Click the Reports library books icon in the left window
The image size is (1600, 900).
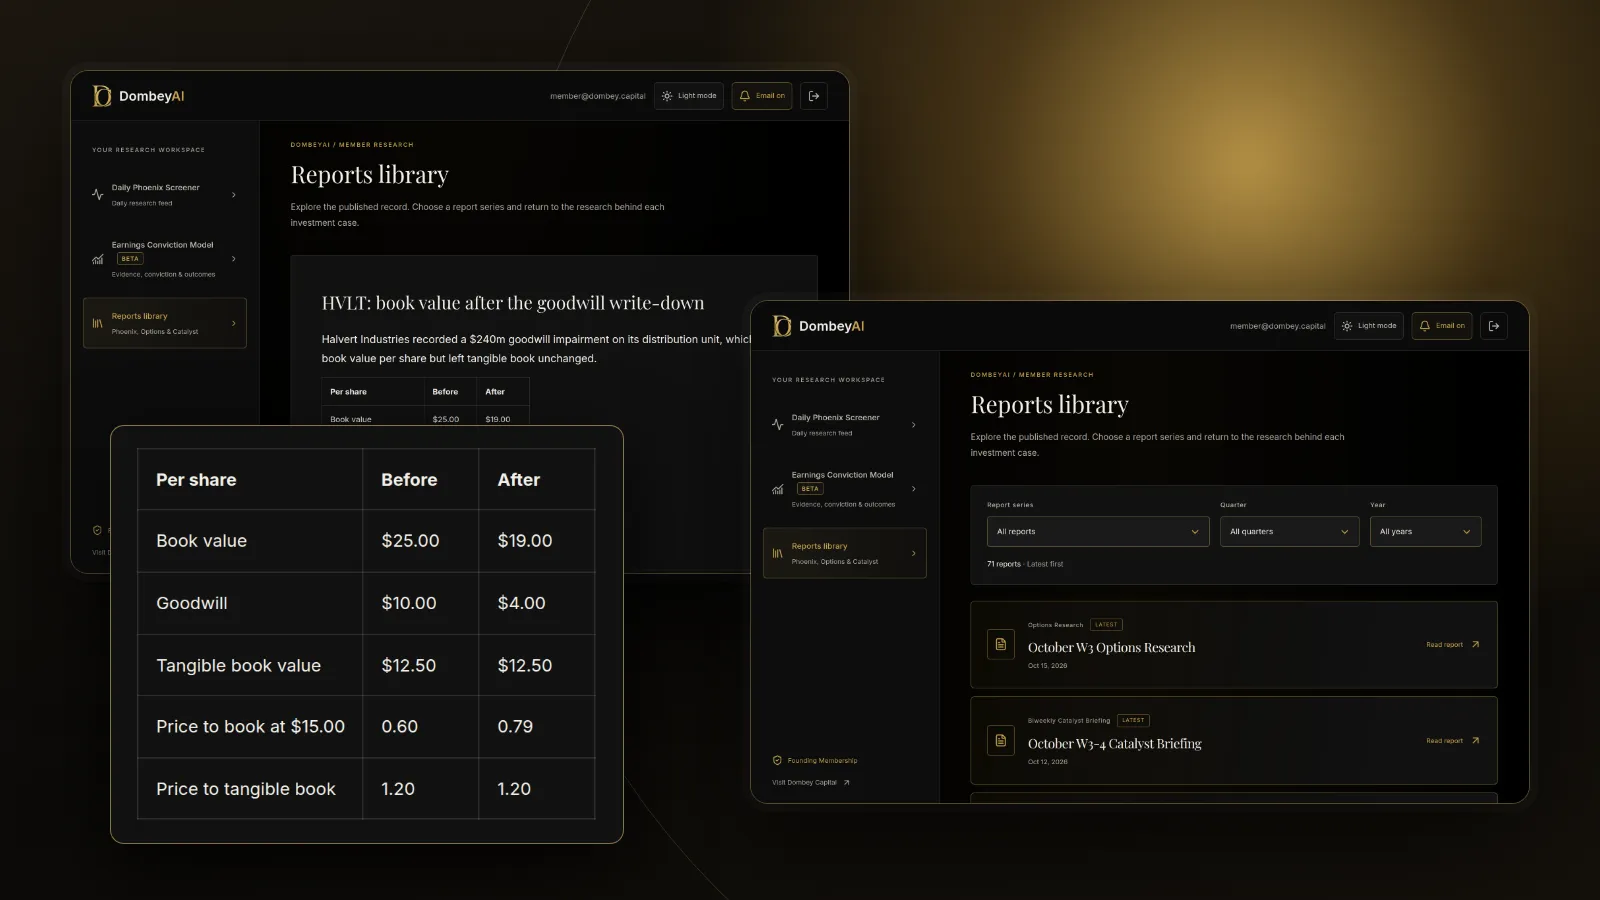(x=98, y=323)
